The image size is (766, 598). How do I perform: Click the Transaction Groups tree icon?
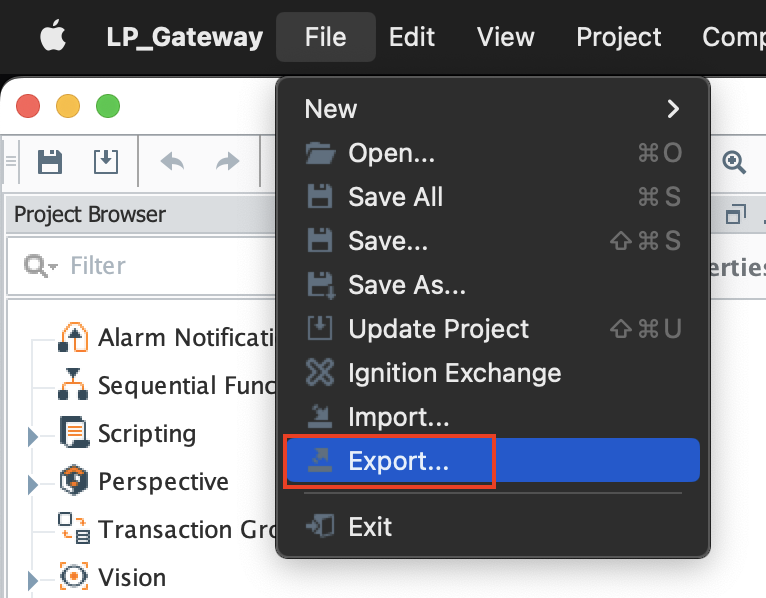tap(73, 528)
